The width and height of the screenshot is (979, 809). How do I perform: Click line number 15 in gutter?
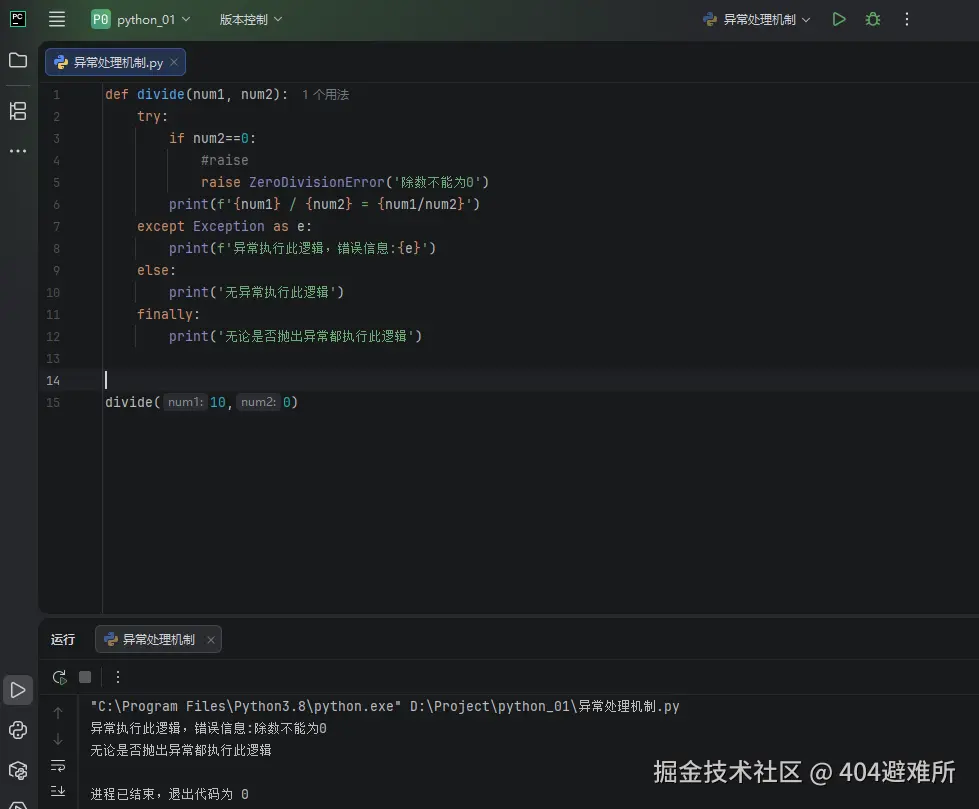53,403
